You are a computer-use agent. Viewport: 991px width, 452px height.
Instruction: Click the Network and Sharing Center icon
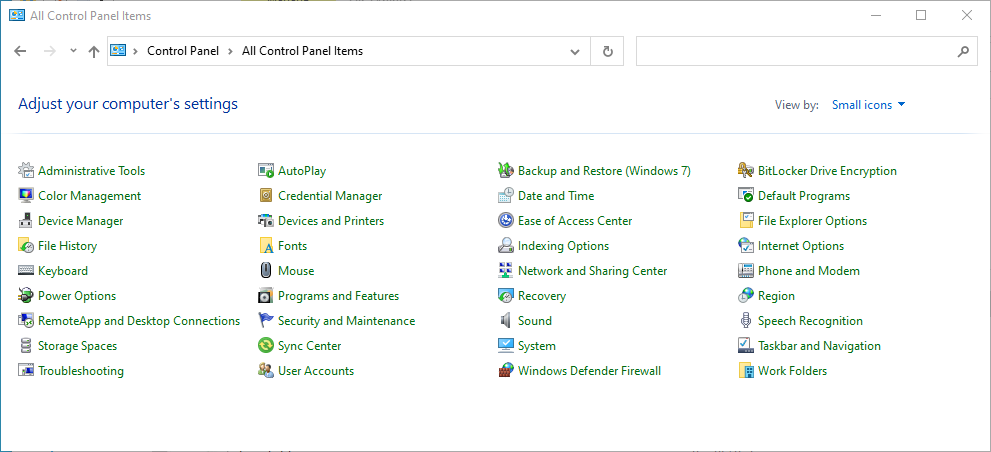(506, 271)
